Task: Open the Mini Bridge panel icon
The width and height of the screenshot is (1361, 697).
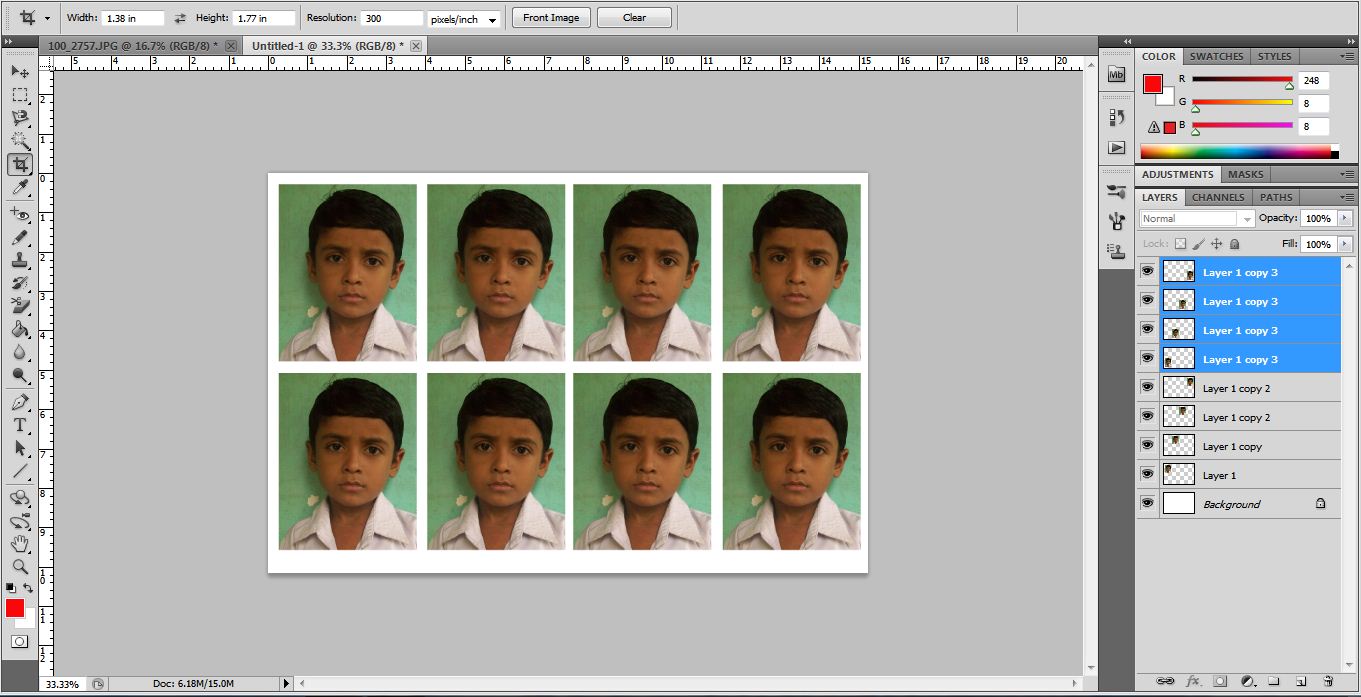Action: click(x=1117, y=75)
